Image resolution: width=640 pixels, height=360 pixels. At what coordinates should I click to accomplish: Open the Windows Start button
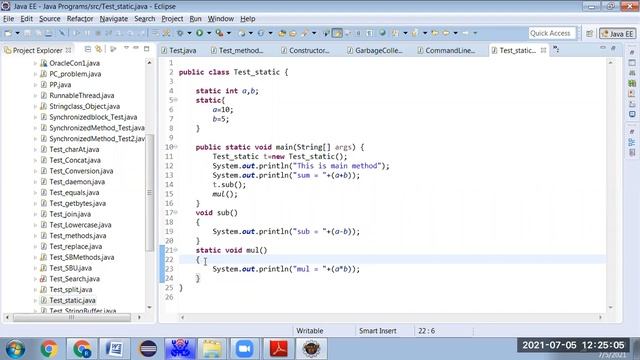(15, 349)
